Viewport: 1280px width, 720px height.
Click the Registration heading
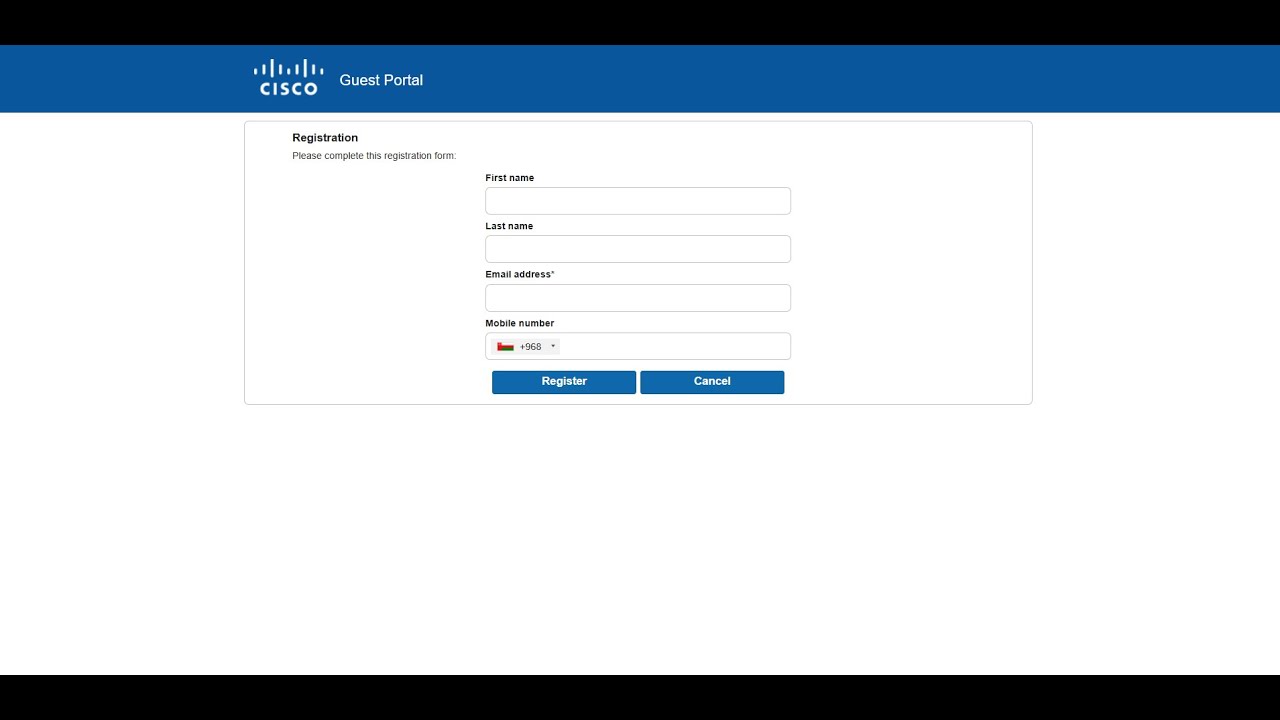(325, 138)
